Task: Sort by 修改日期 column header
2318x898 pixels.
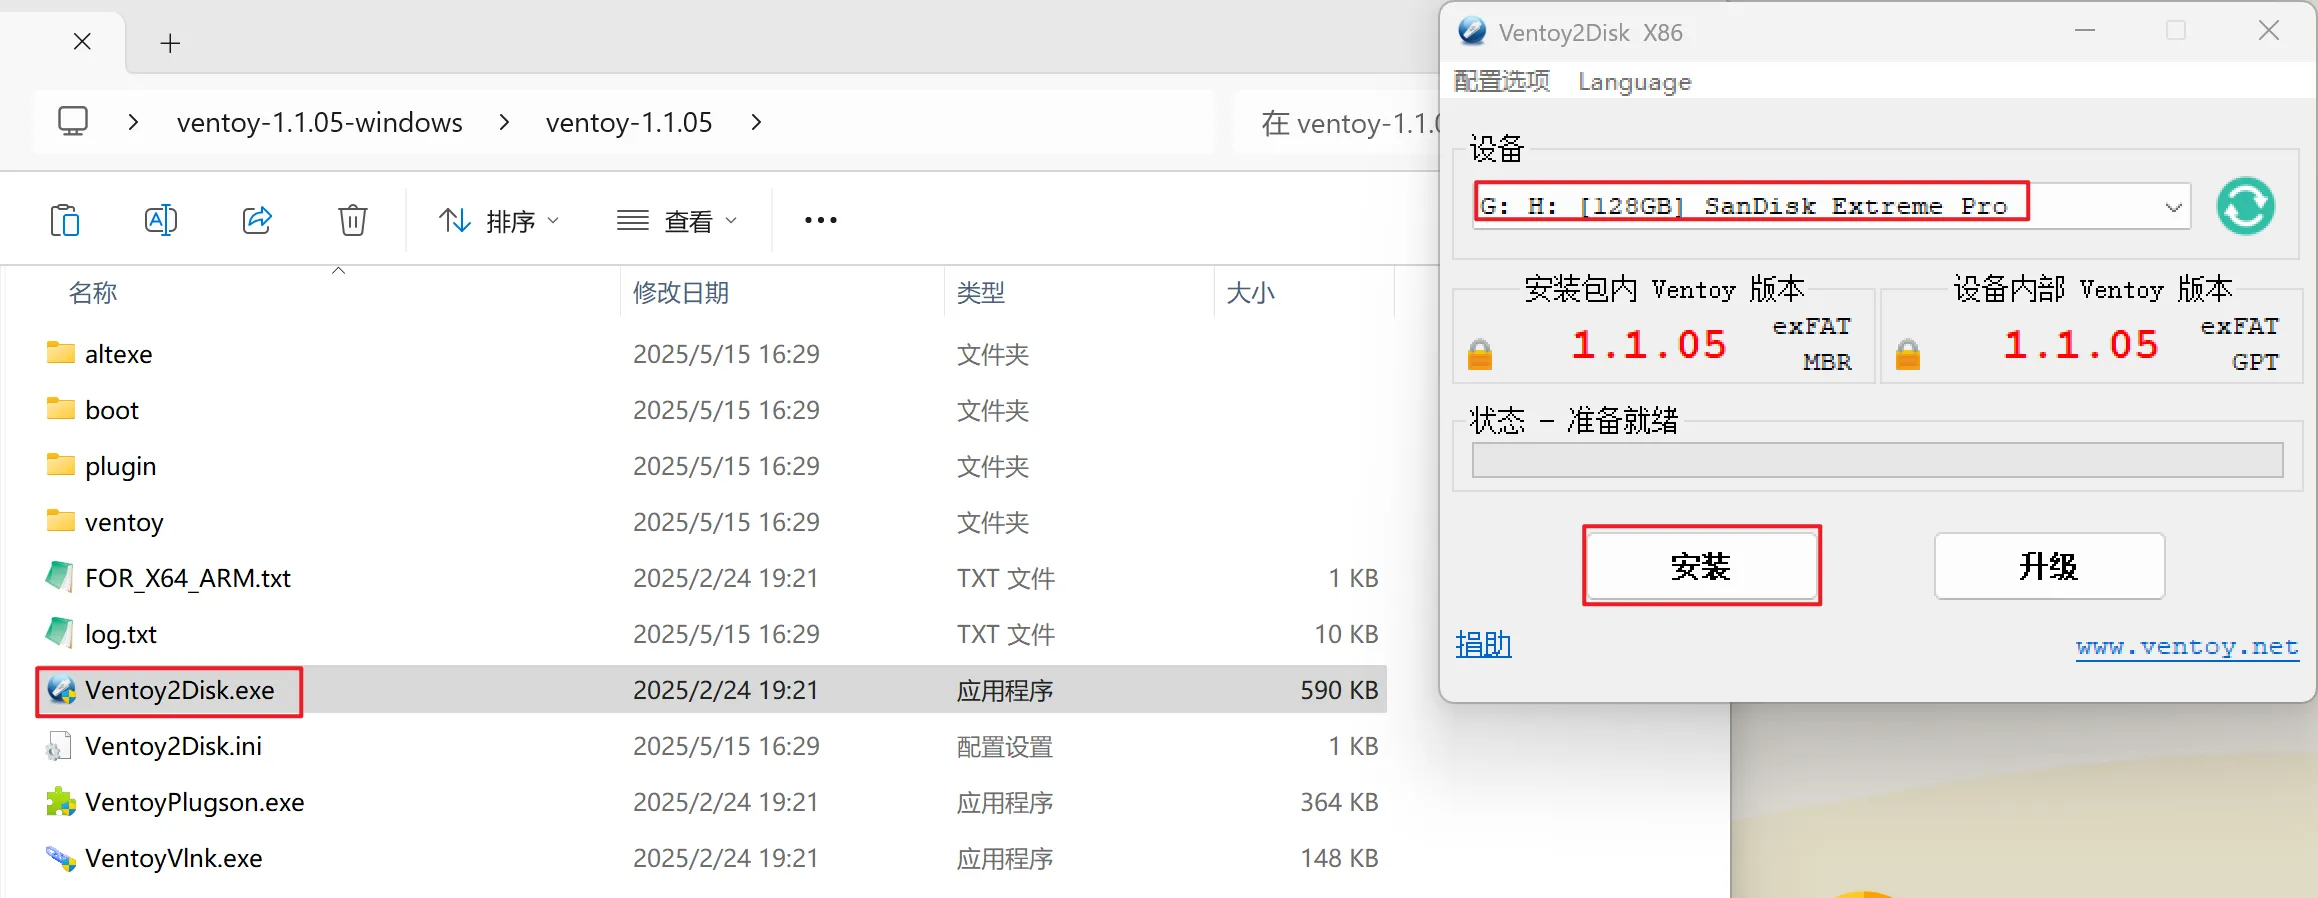Action: click(x=681, y=293)
